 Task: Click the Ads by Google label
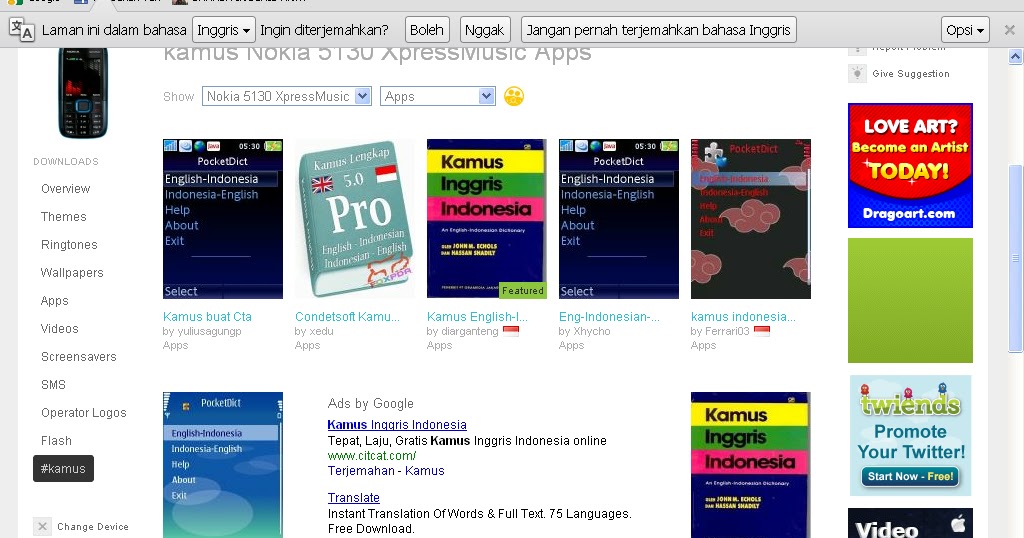point(370,404)
